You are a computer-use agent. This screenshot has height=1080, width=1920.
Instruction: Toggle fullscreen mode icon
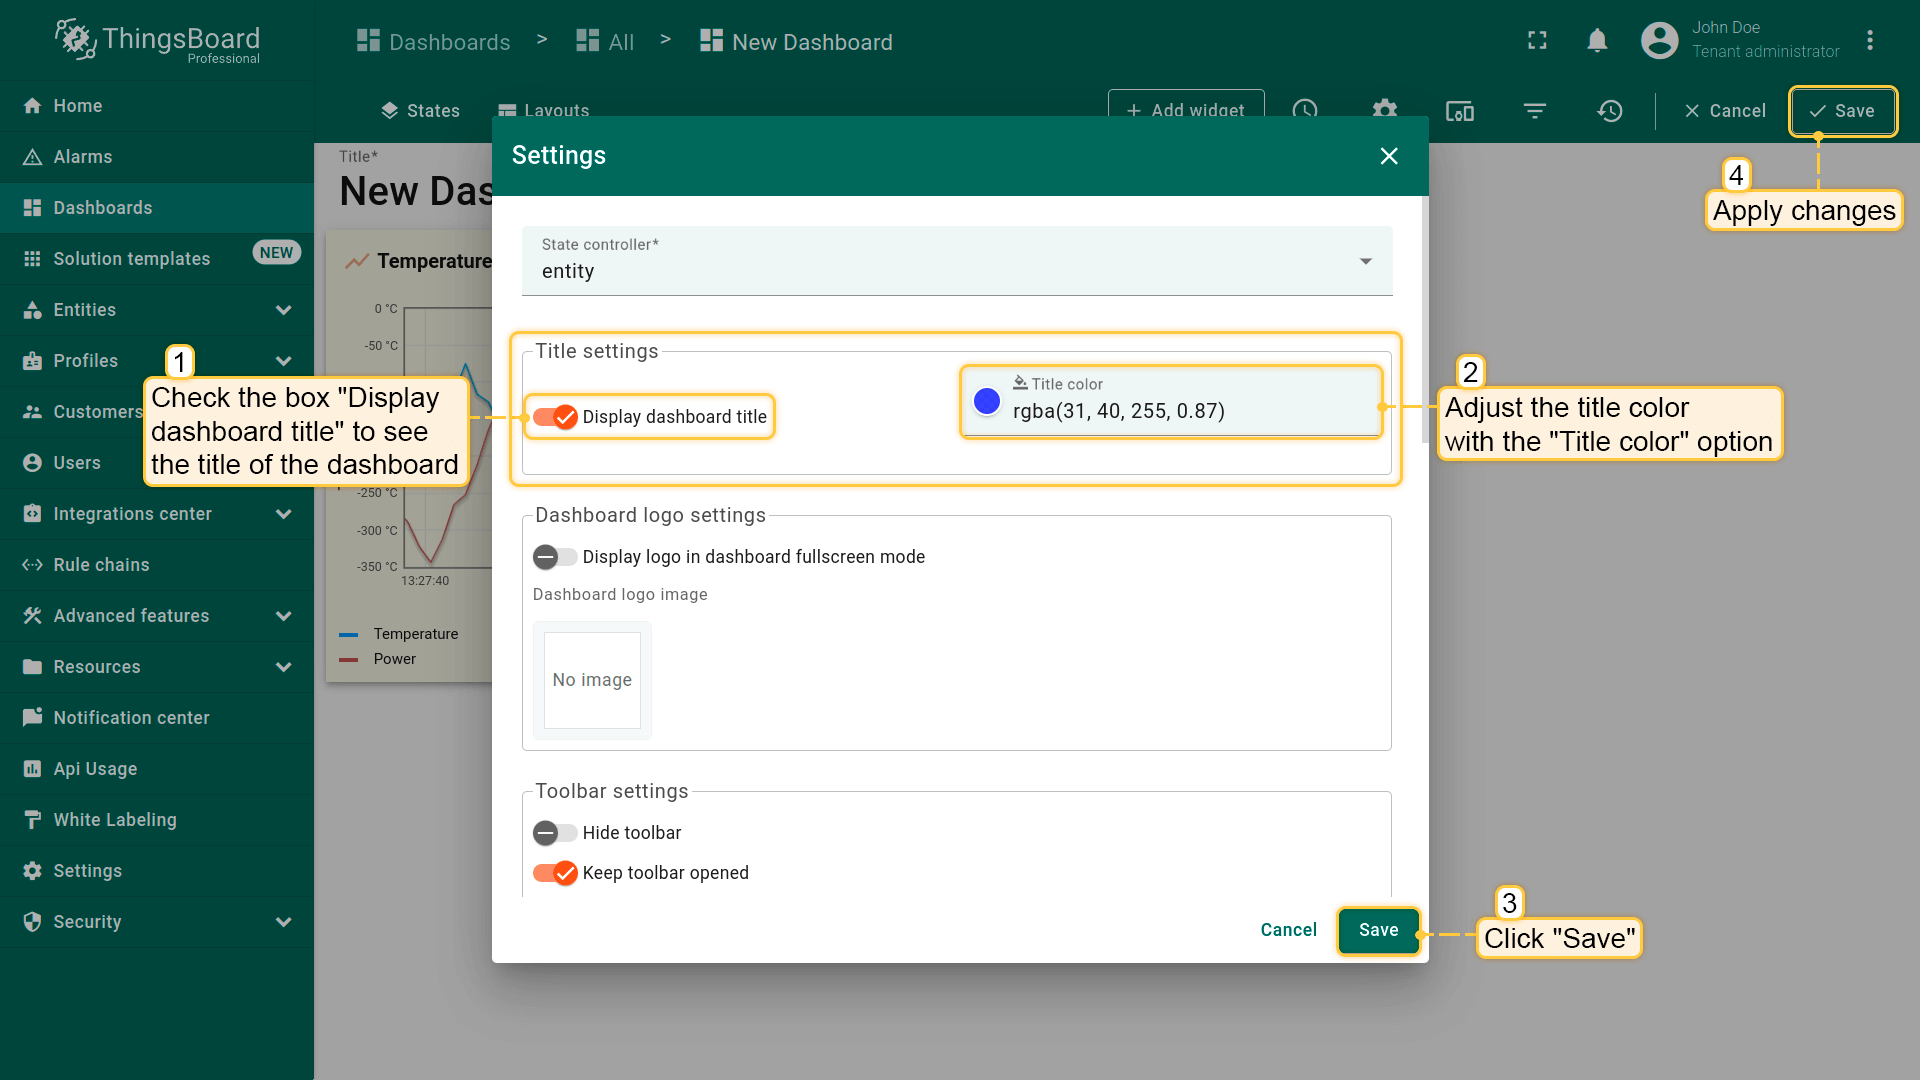(x=1537, y=41)
